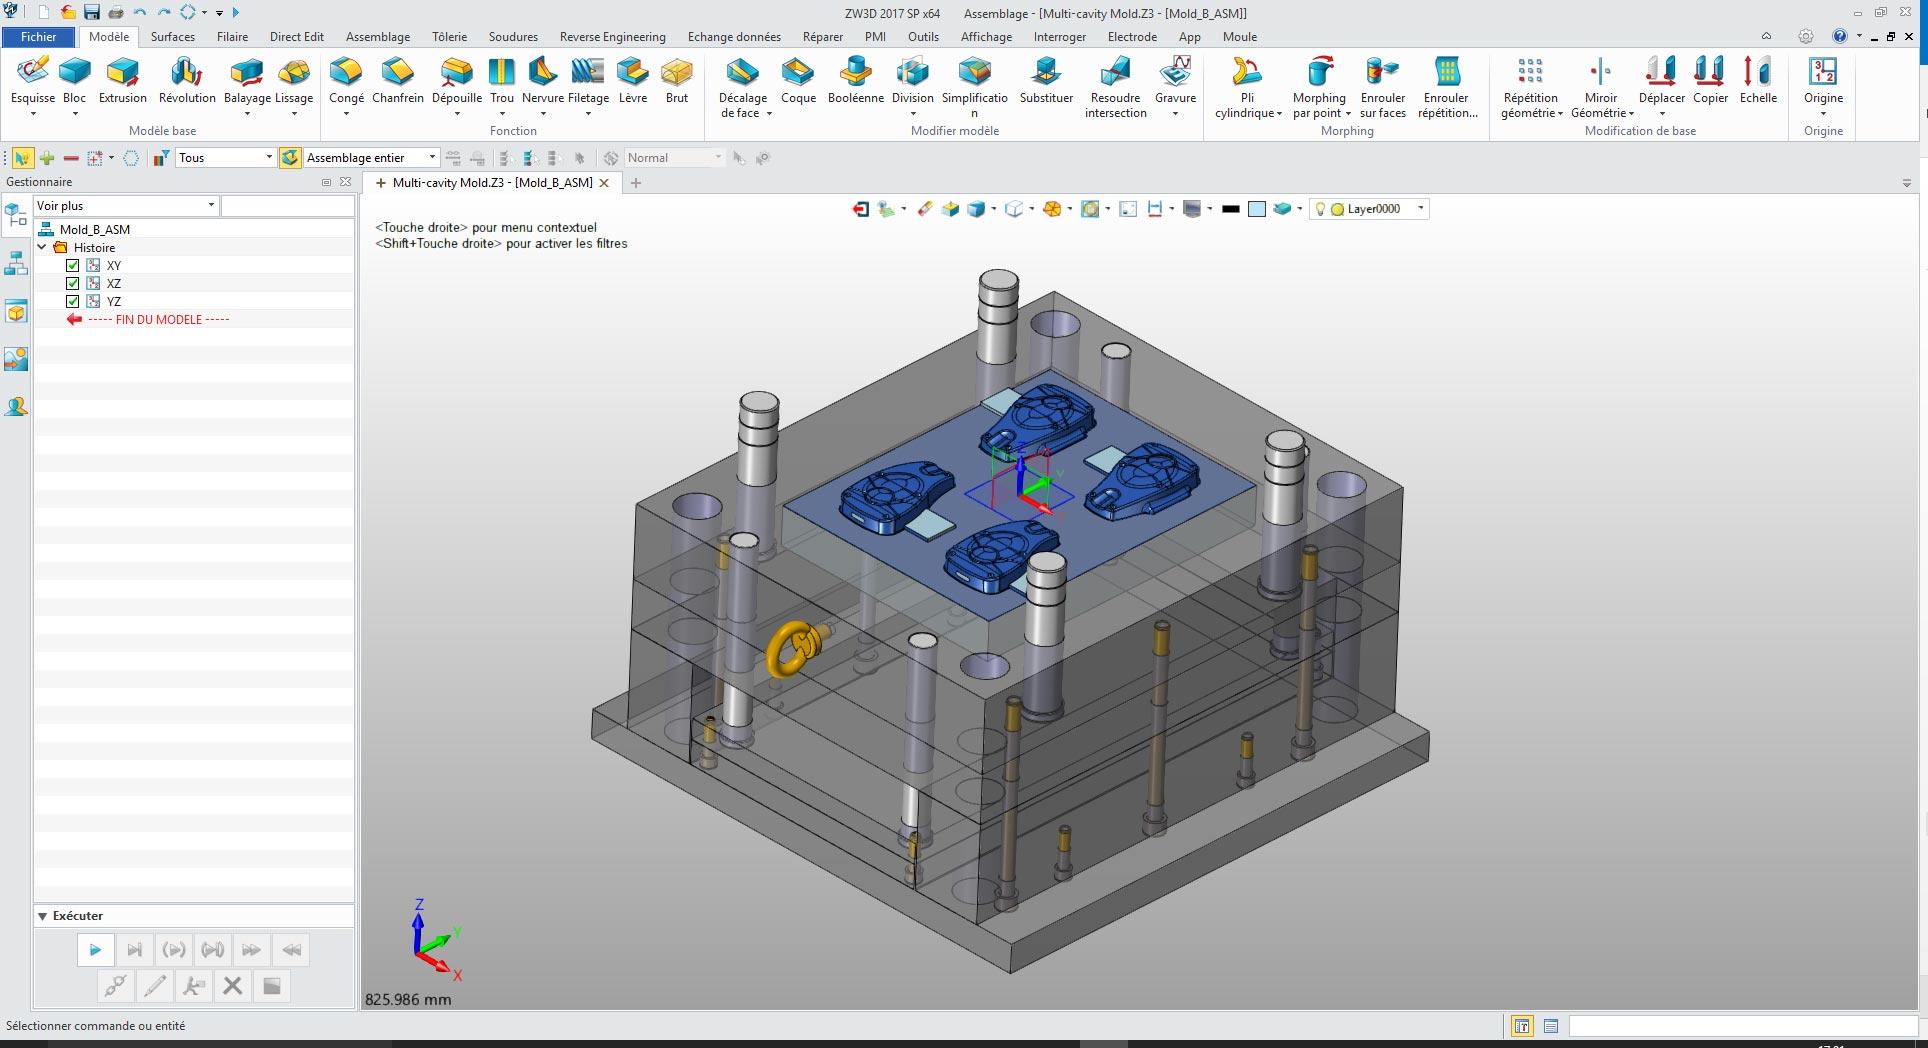Click the black color swatch in view toolbar
The width and height of the screenshot is (1928, 1048).
[x=1231, y=209]
